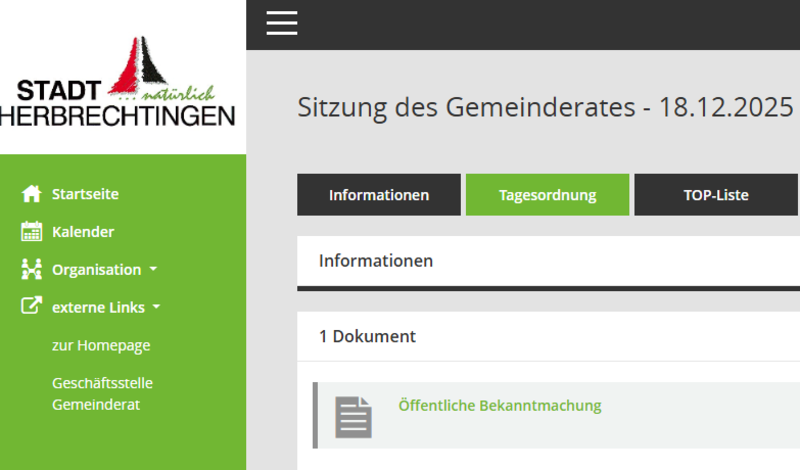The height and width of the screenshot is (470, 800).
Task: Switch to the Tagesordnung tab
Action: click(547, 195)
